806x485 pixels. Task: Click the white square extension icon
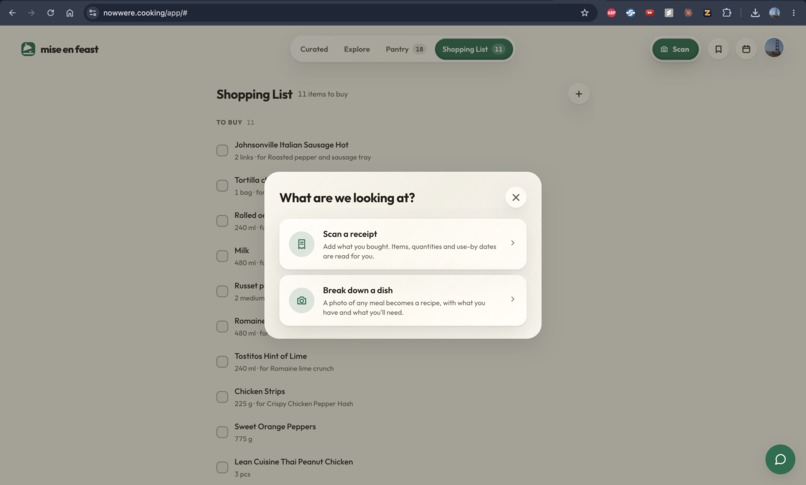tap(669, 13)
